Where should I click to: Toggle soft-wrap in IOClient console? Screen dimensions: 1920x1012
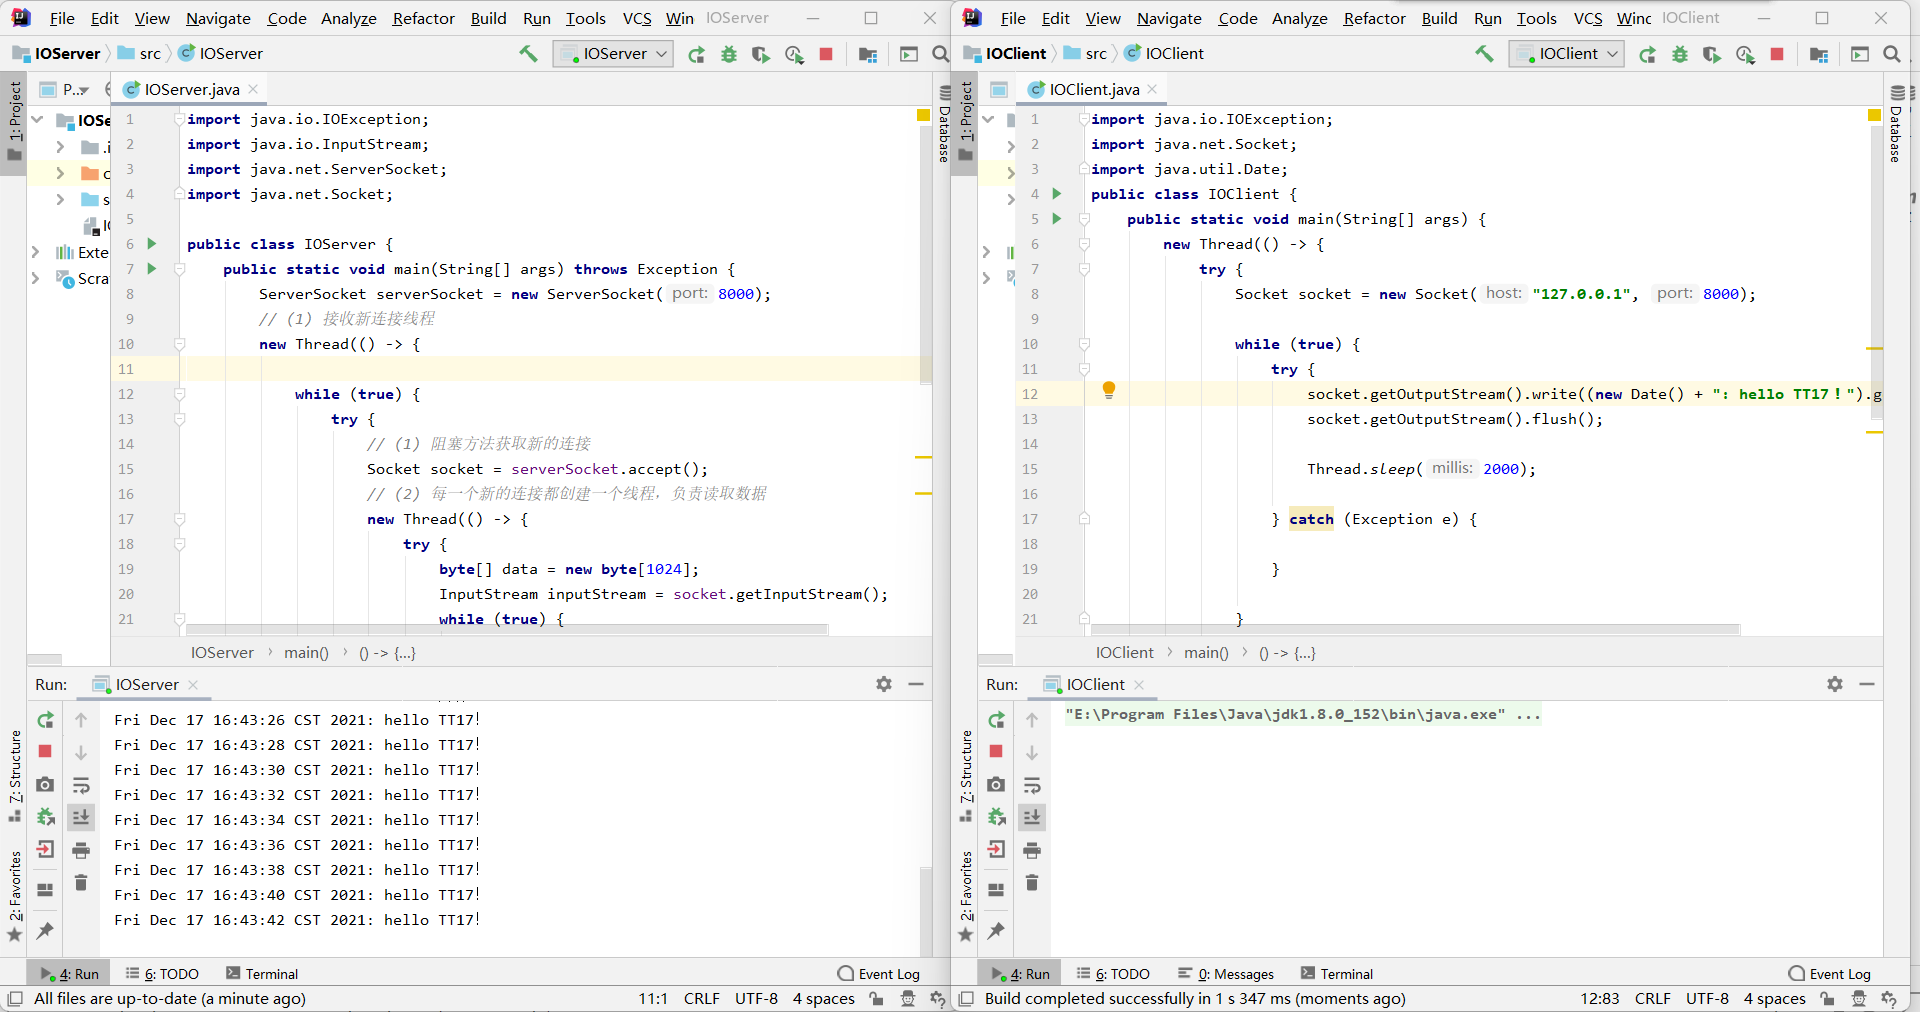1032,785
